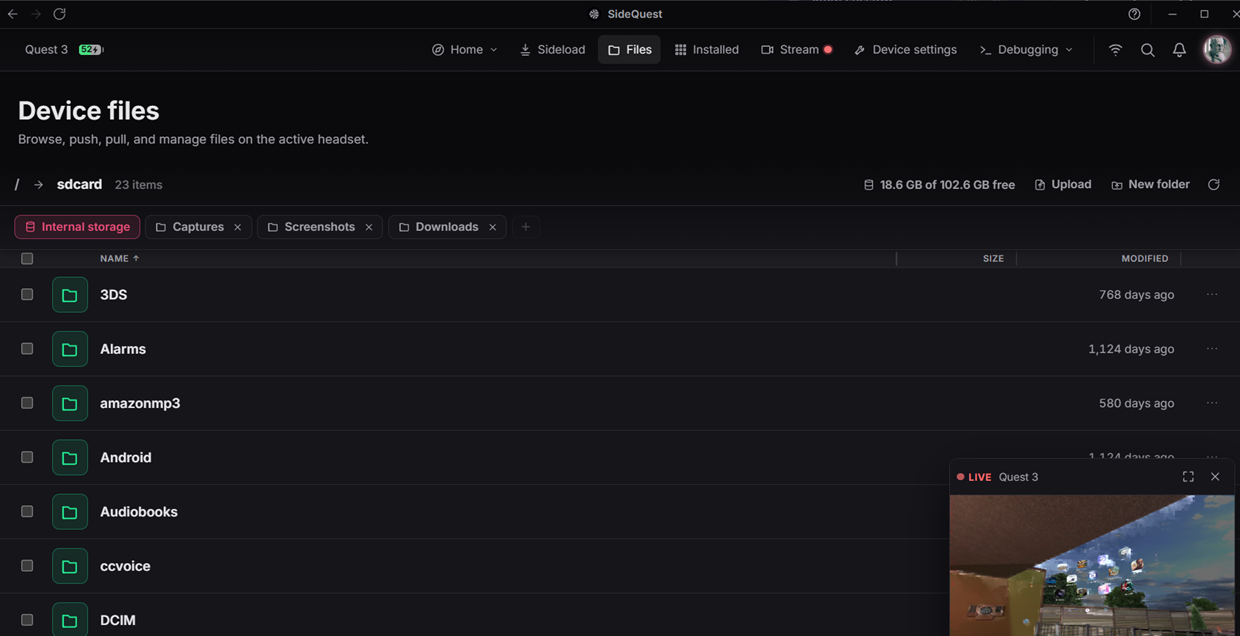Open the Audiobooks folder icon

tap(70, 512)
